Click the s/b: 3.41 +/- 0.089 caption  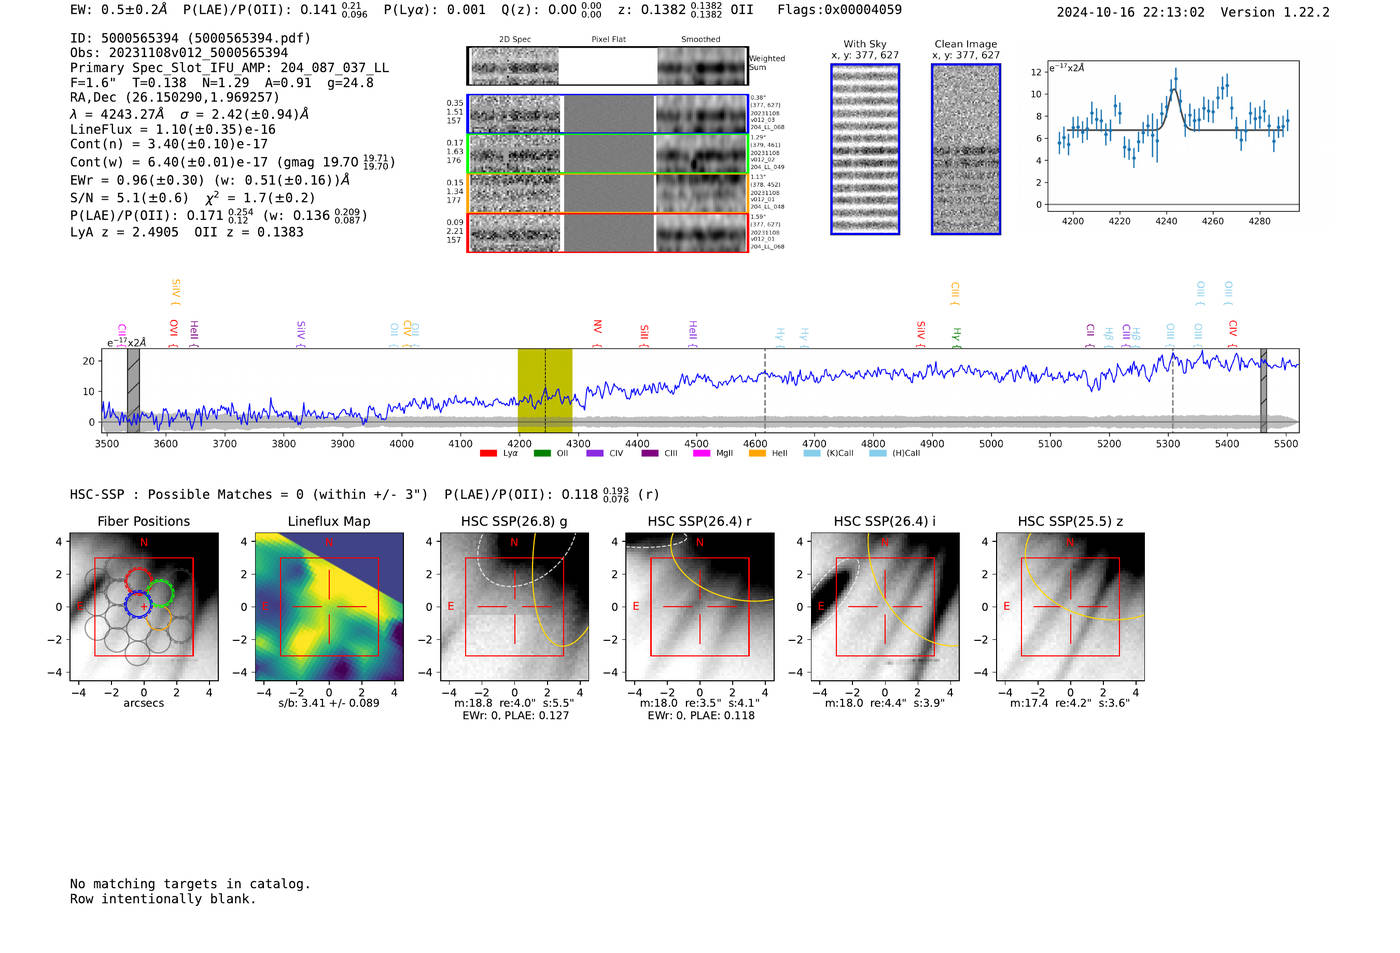[x=329, y=703]
